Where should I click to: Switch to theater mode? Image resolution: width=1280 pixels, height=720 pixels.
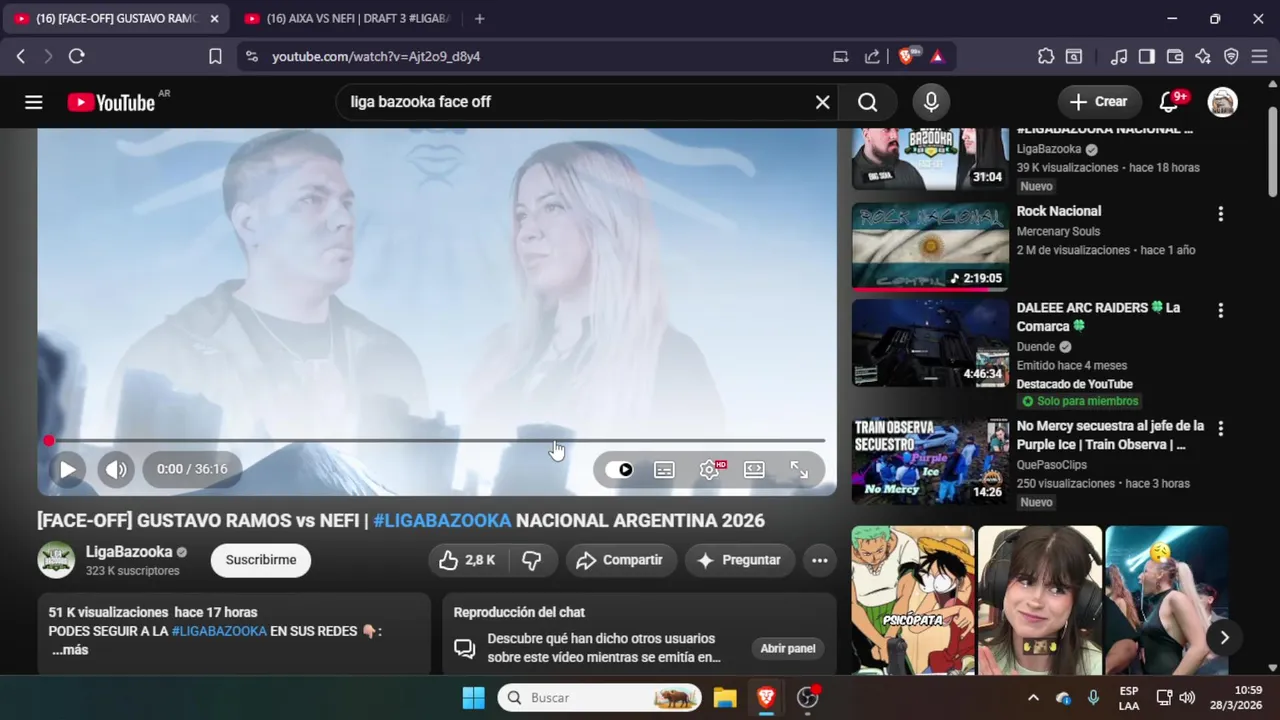[754, 470]
